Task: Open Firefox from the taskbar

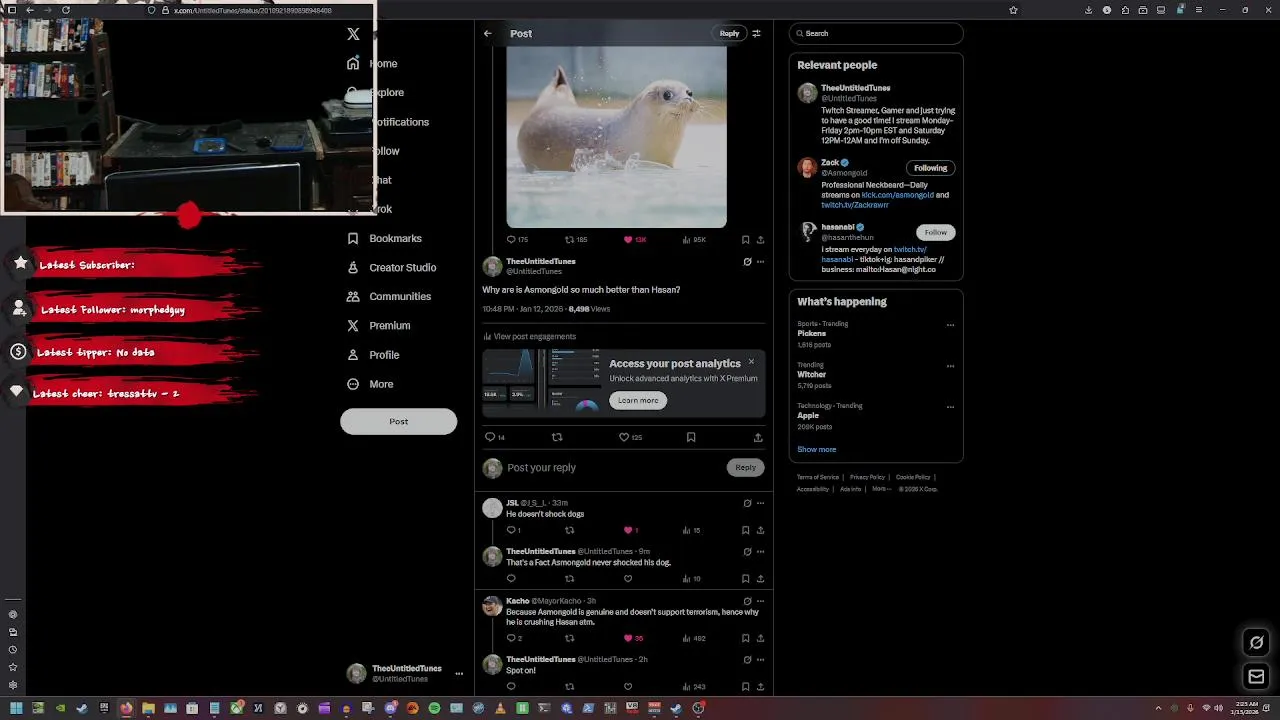Action: point(126,708)
